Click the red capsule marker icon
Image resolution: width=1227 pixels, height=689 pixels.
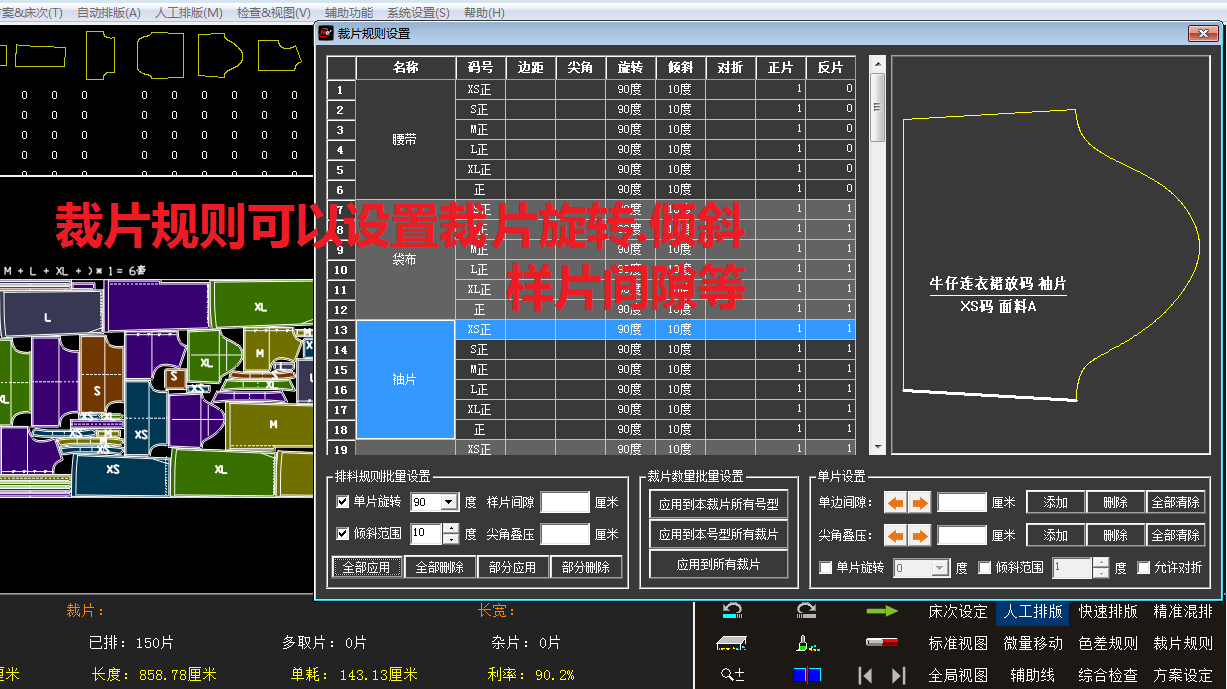click(883, 644)
